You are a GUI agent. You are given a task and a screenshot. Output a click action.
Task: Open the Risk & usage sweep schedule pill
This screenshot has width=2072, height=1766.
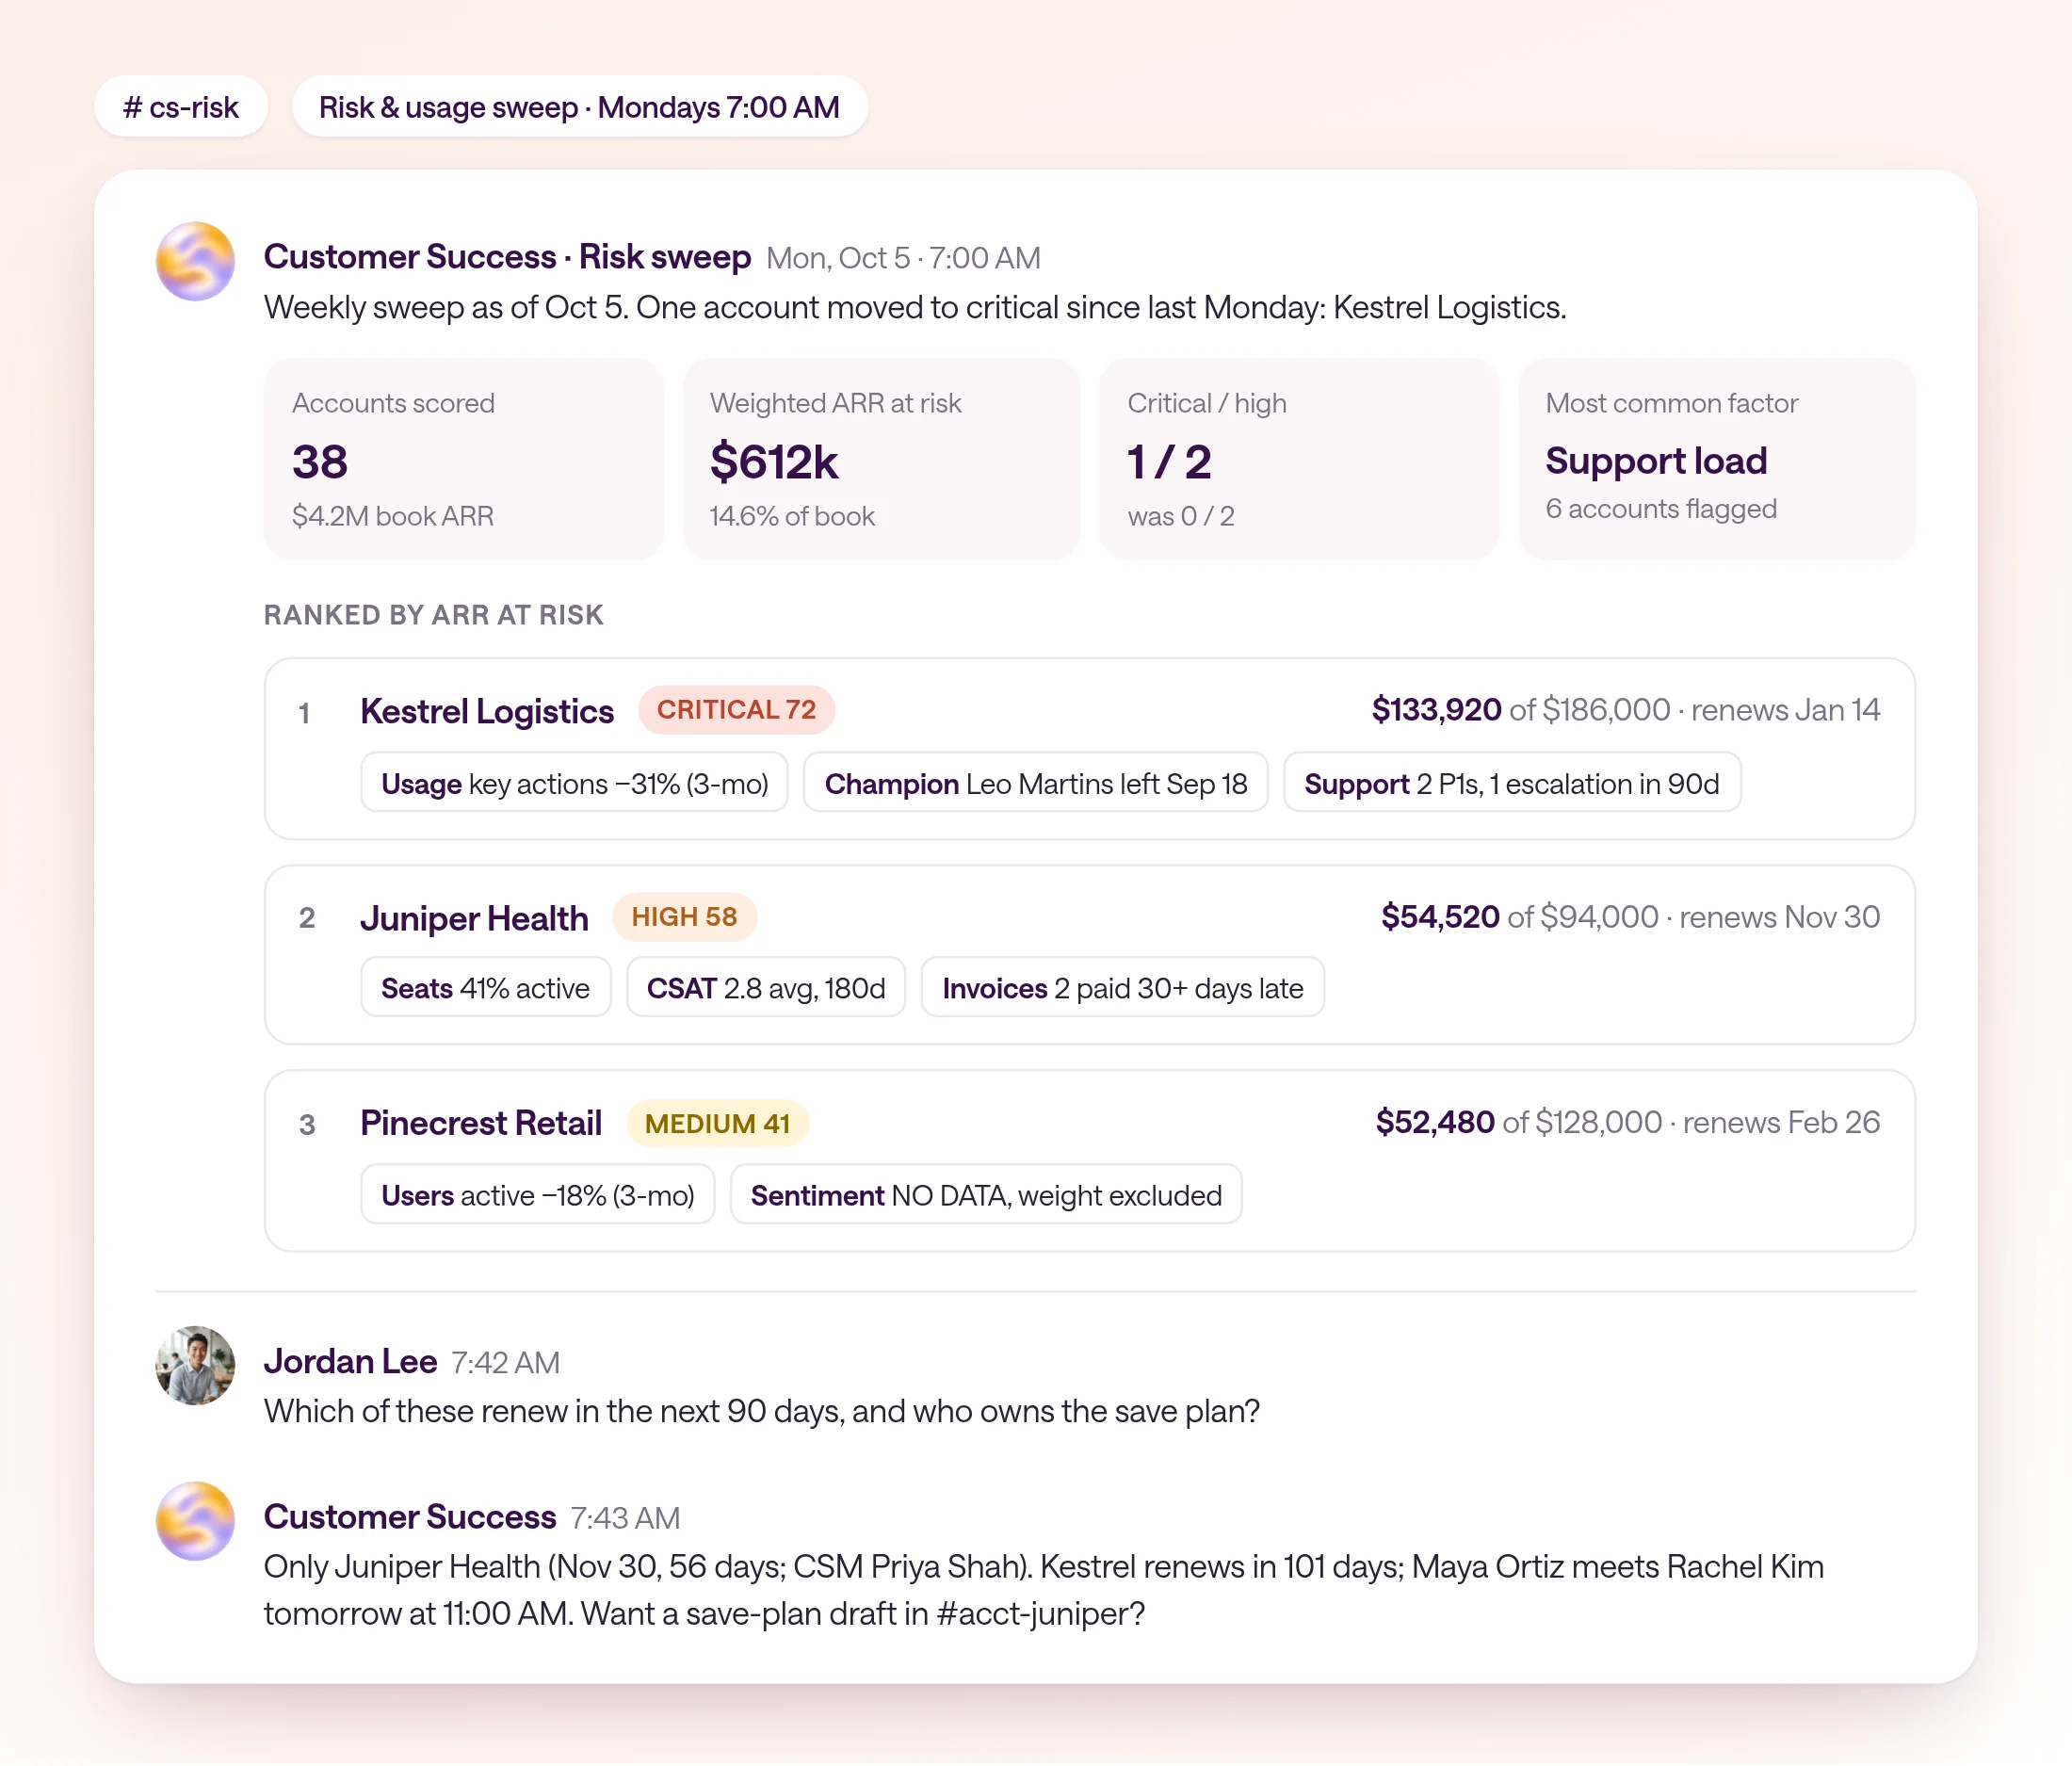click(x=579, y=107)
